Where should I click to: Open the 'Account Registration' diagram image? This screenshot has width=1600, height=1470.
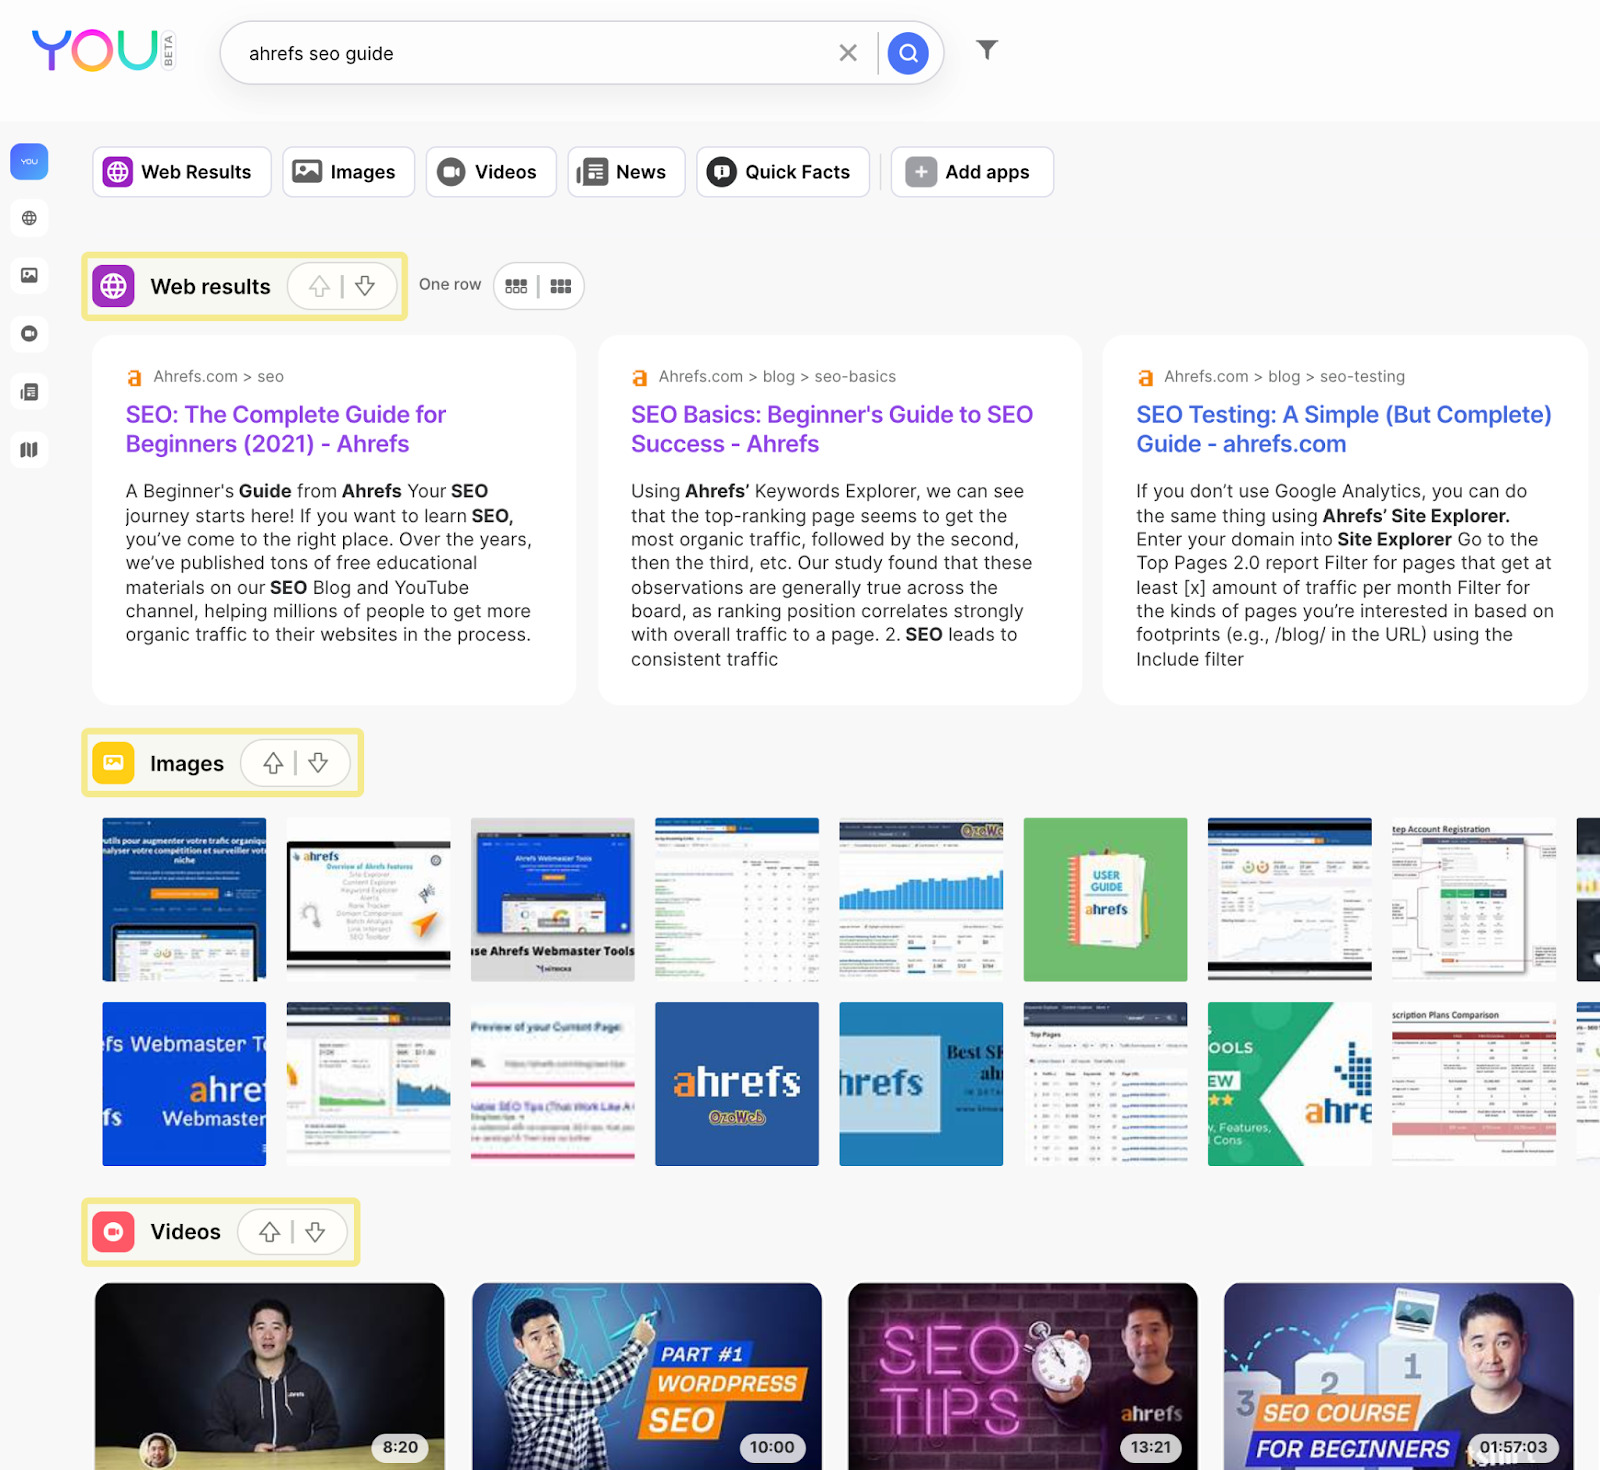pos(1474,899)
